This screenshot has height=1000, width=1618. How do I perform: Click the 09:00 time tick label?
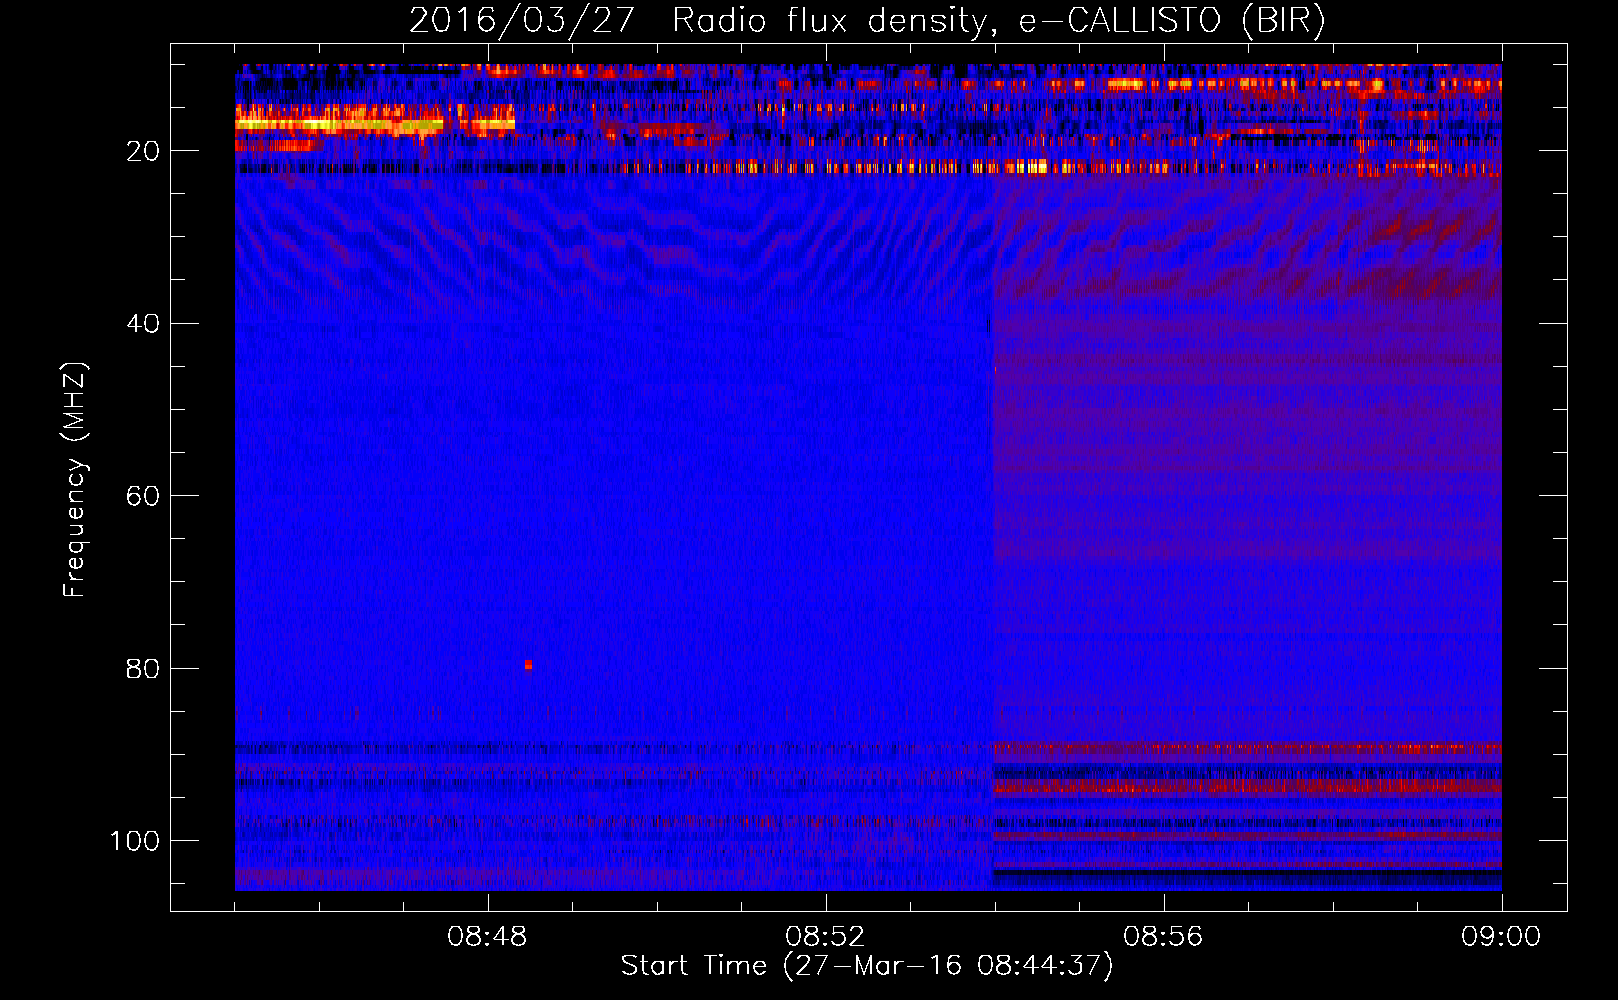click(x=1501, y=937)
